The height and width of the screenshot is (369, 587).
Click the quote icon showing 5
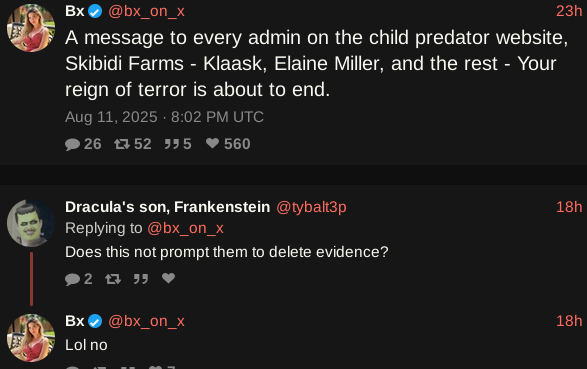pyautogui.click(x=172, y=144)
